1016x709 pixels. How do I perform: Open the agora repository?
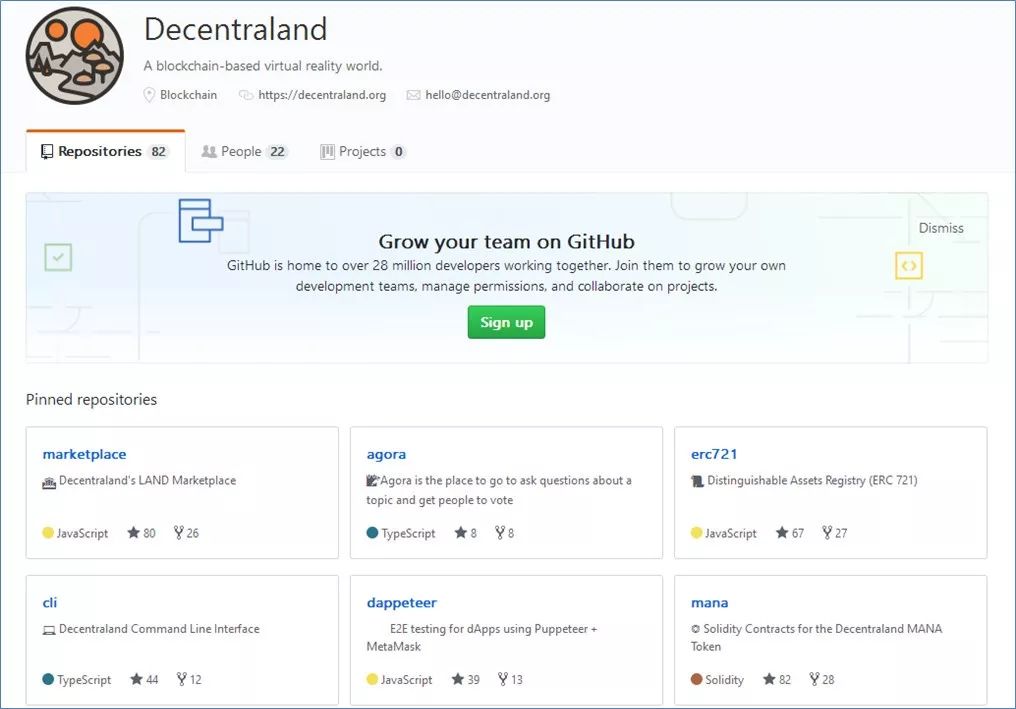386,454
